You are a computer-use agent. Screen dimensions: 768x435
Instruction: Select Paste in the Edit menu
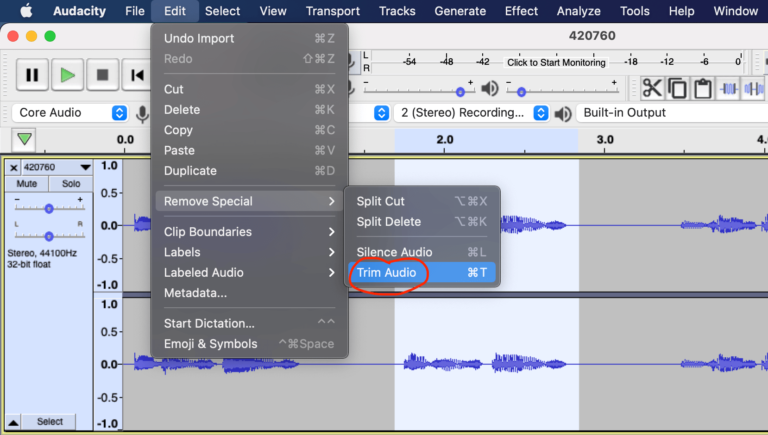coord(249,150)
